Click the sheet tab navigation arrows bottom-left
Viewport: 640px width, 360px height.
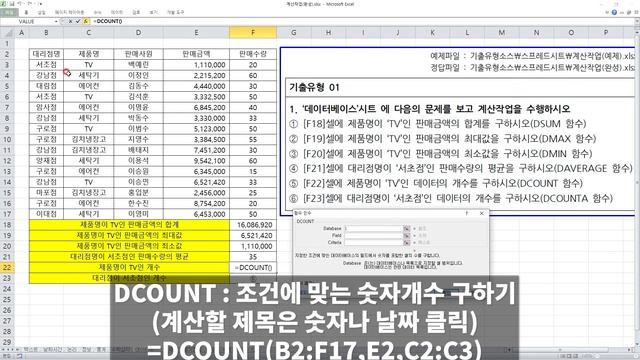coord(11,350)
